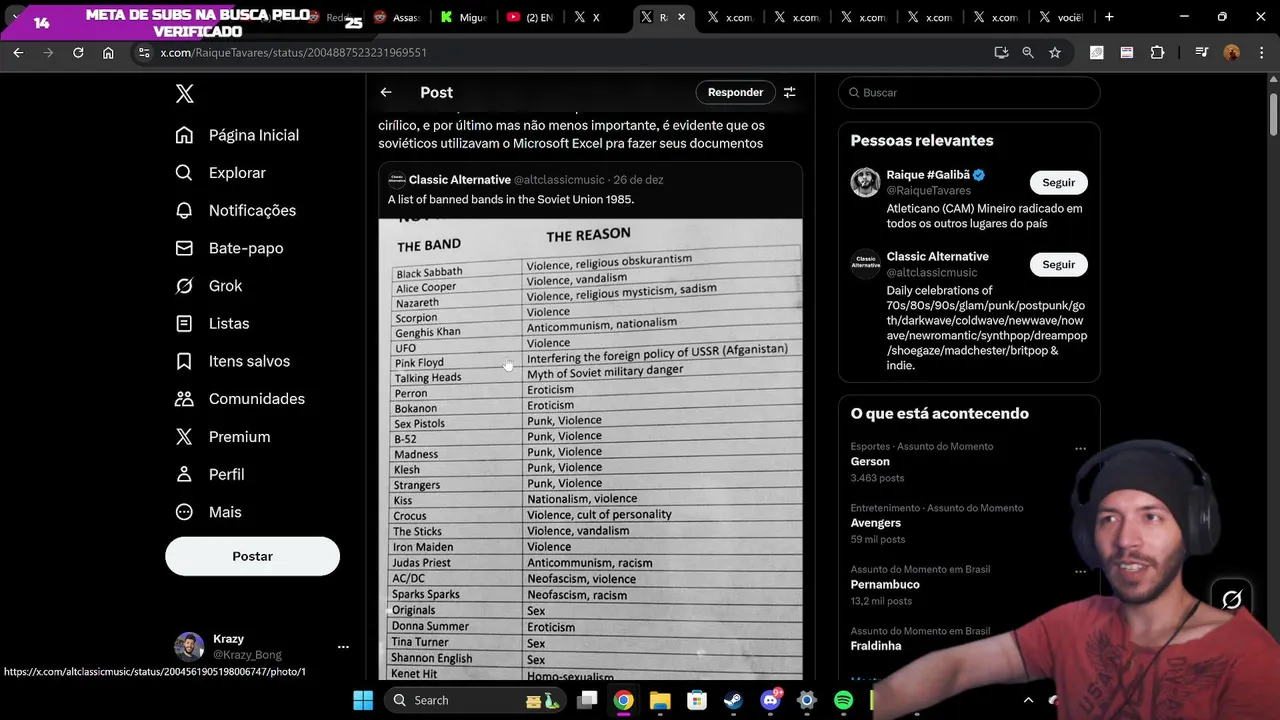Open Premium in the sidebar
Screen dimensions: 1280x720
[222, 437]
